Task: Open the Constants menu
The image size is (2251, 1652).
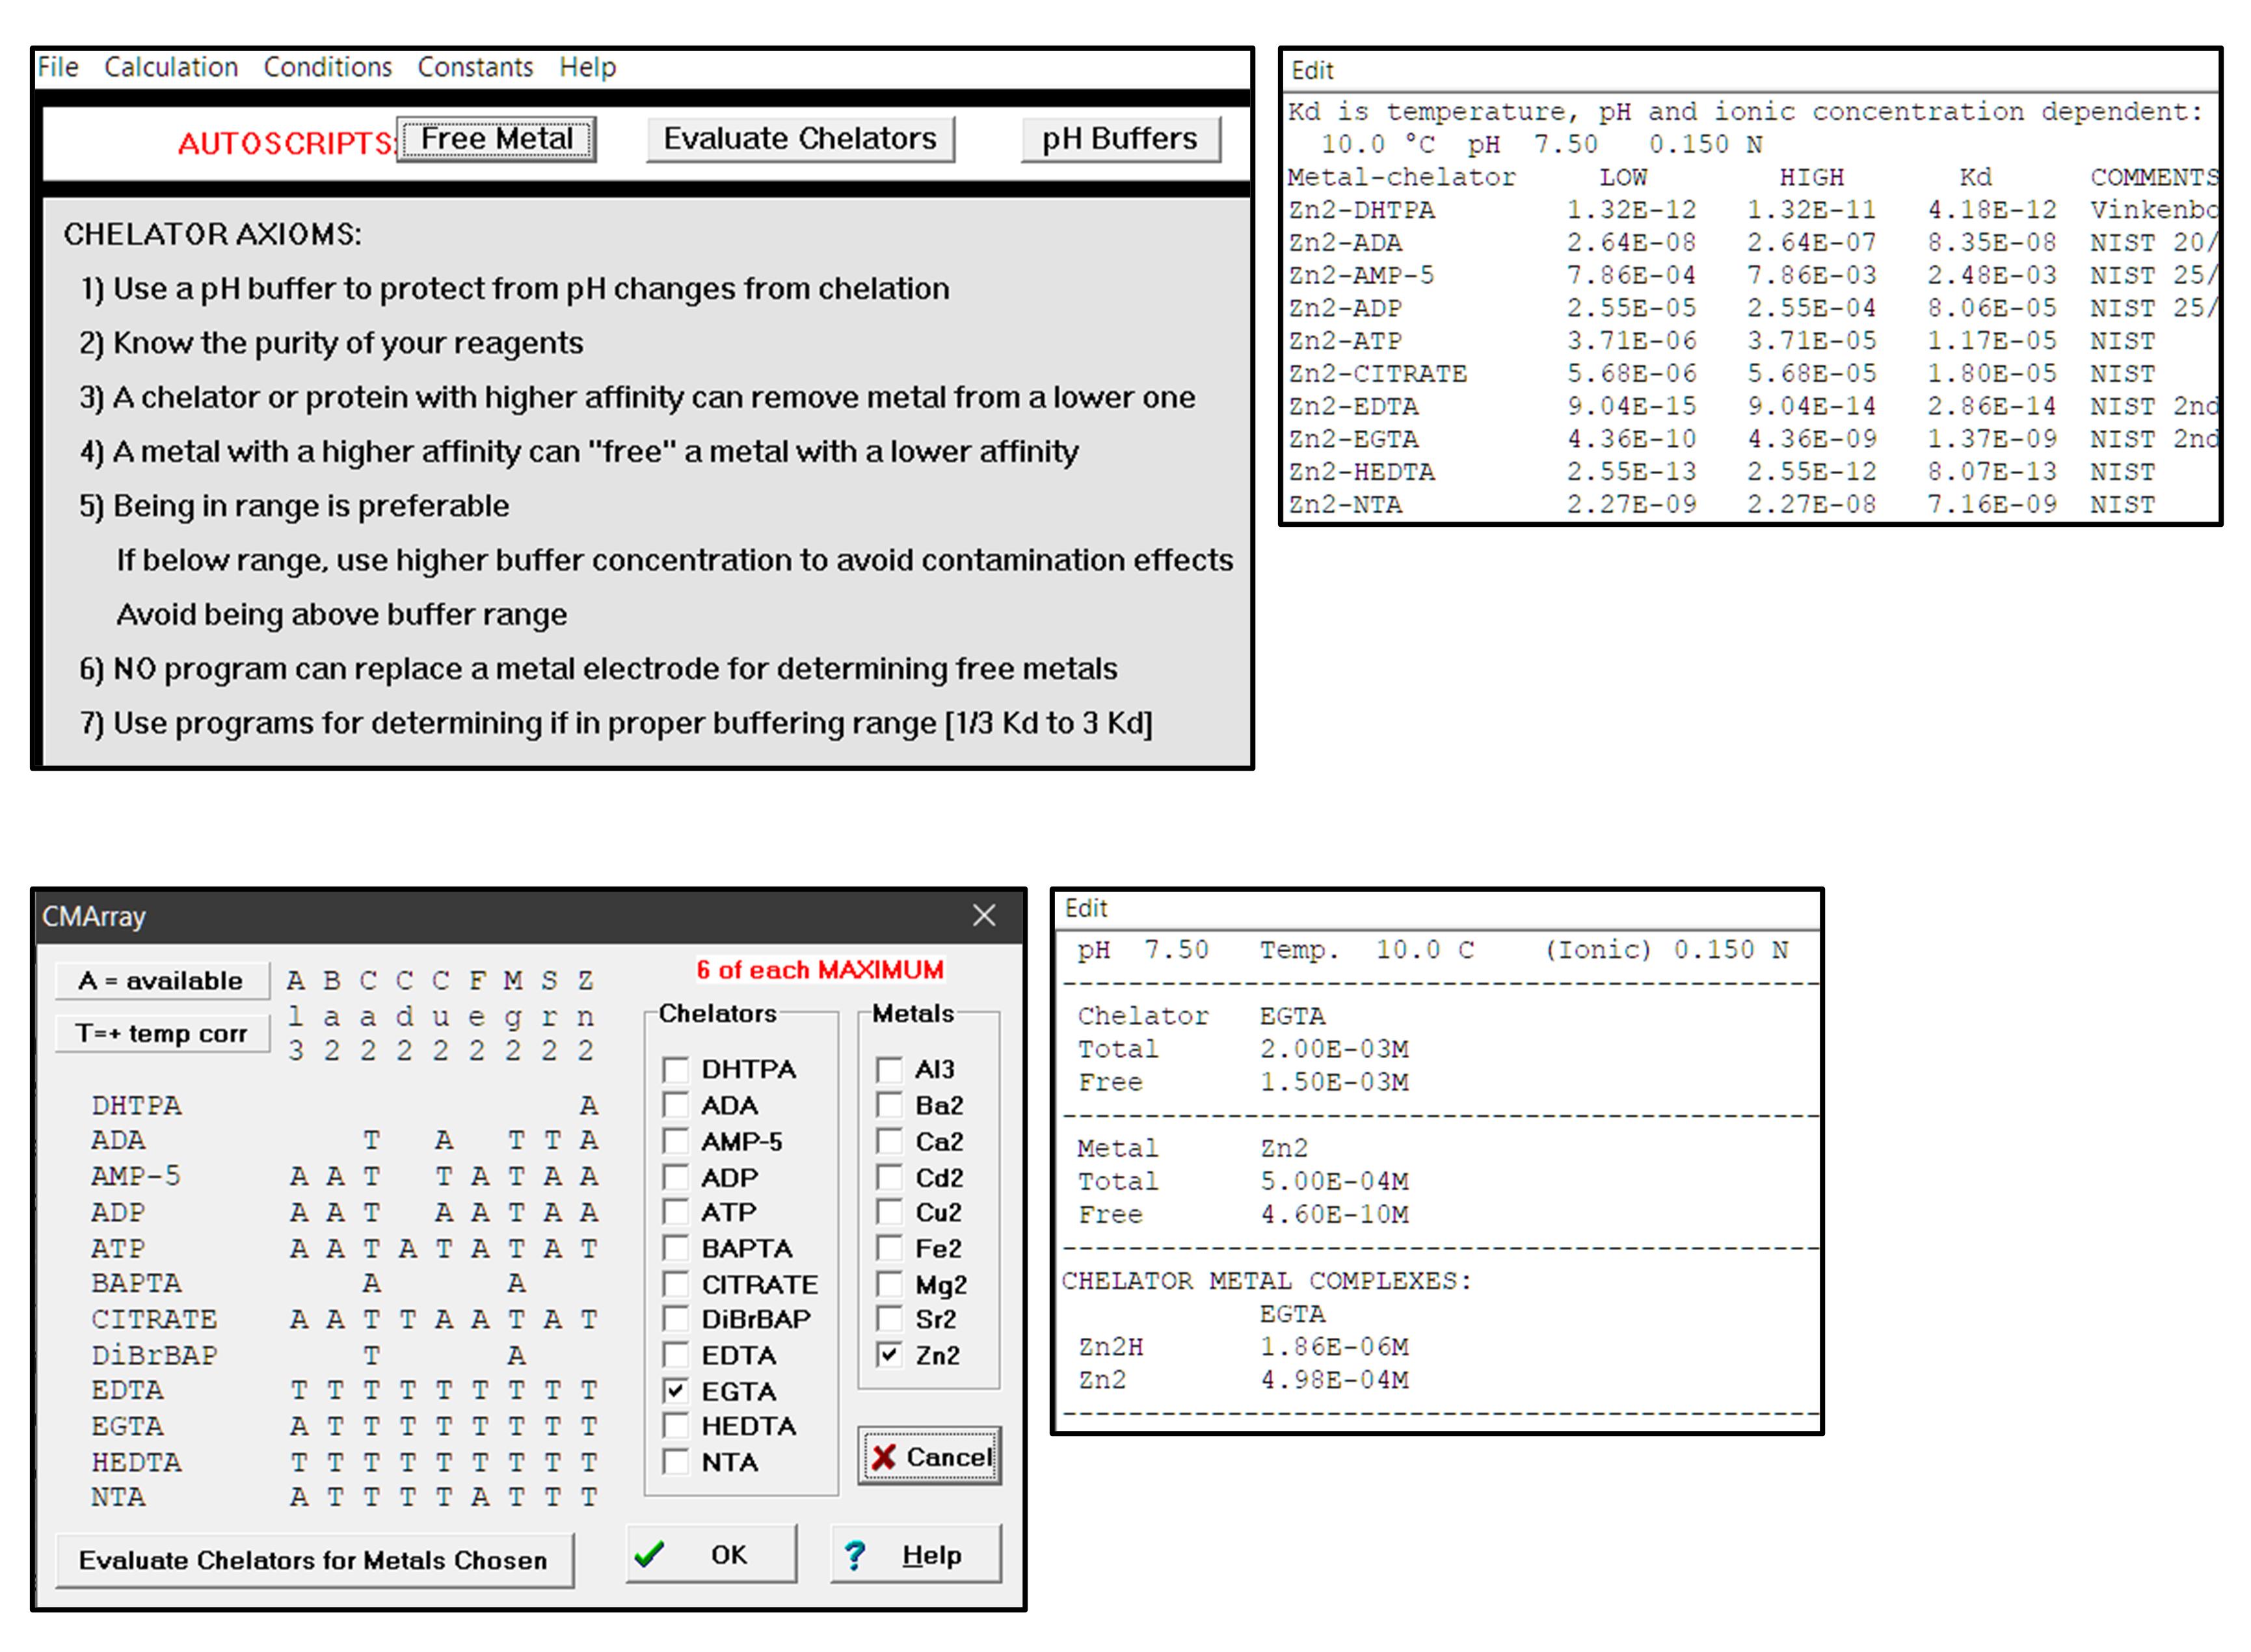Action: 475,67
